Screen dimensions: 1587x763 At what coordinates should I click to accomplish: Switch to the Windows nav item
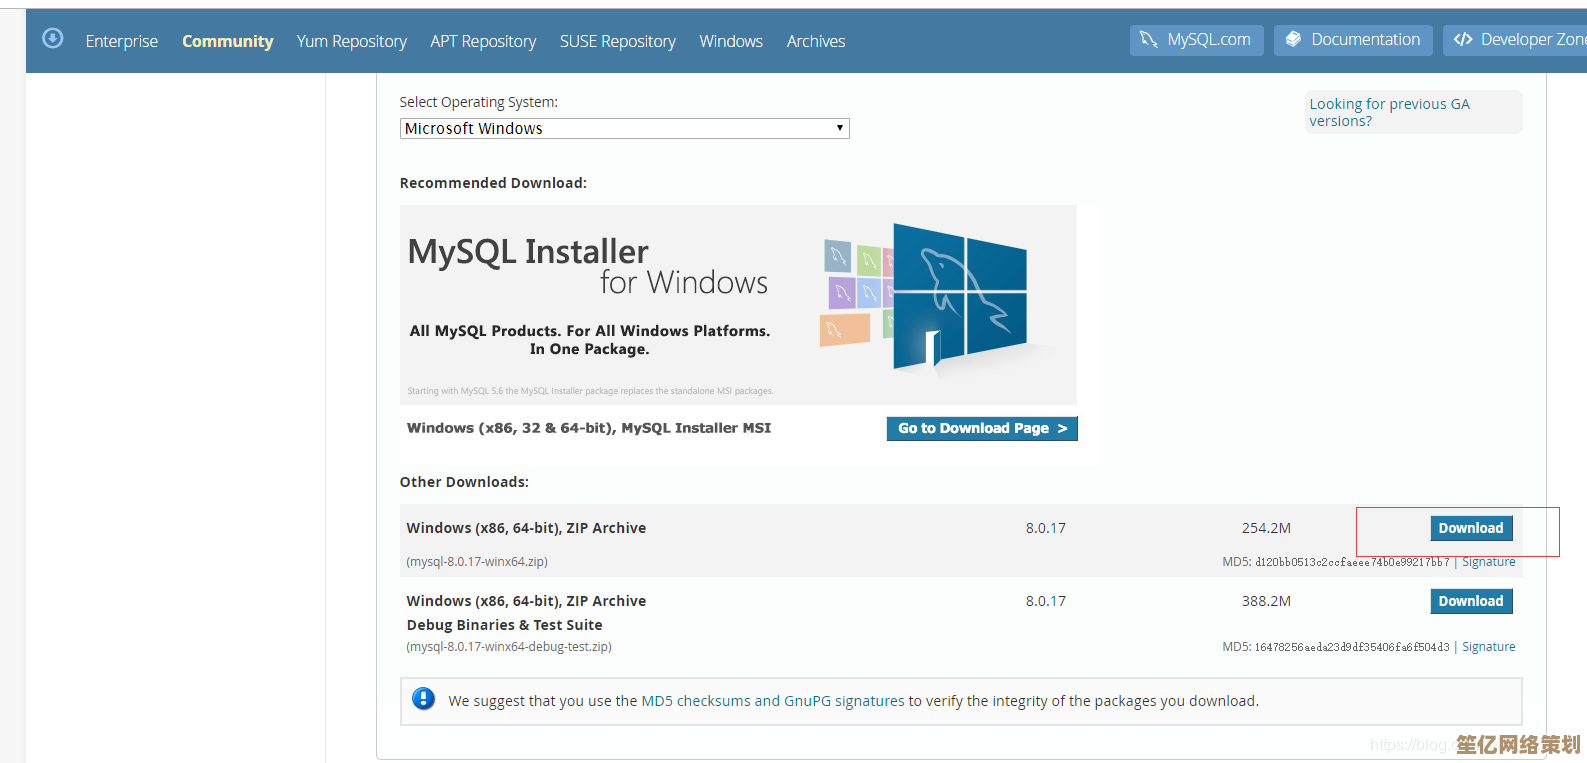(731, 41)
